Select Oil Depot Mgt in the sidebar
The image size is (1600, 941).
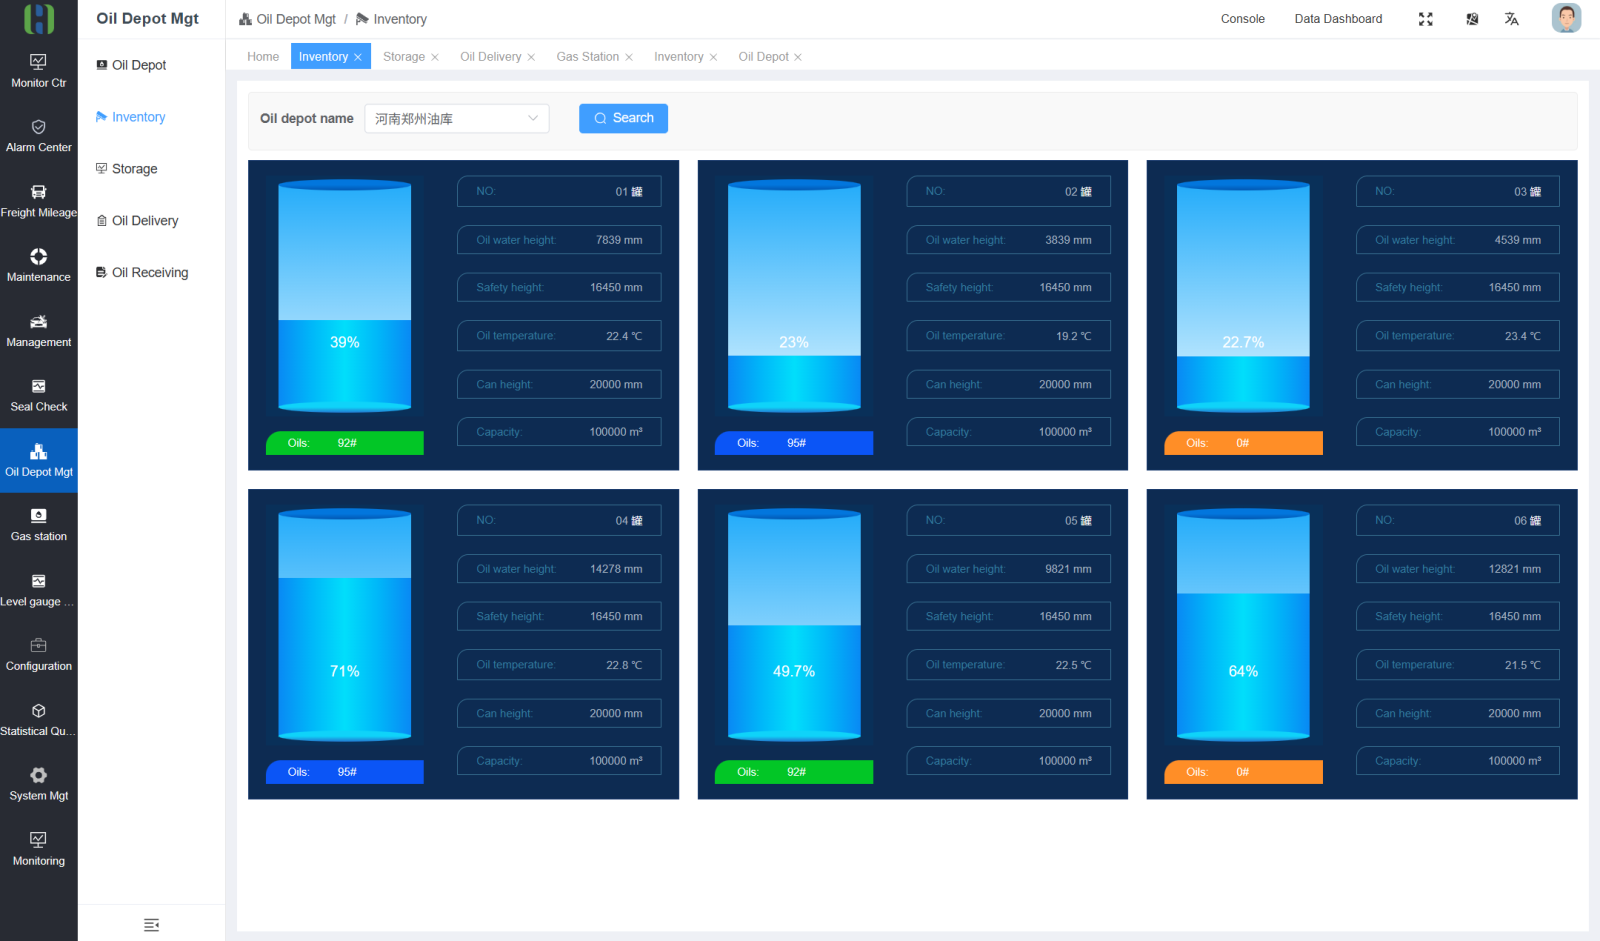38,461
